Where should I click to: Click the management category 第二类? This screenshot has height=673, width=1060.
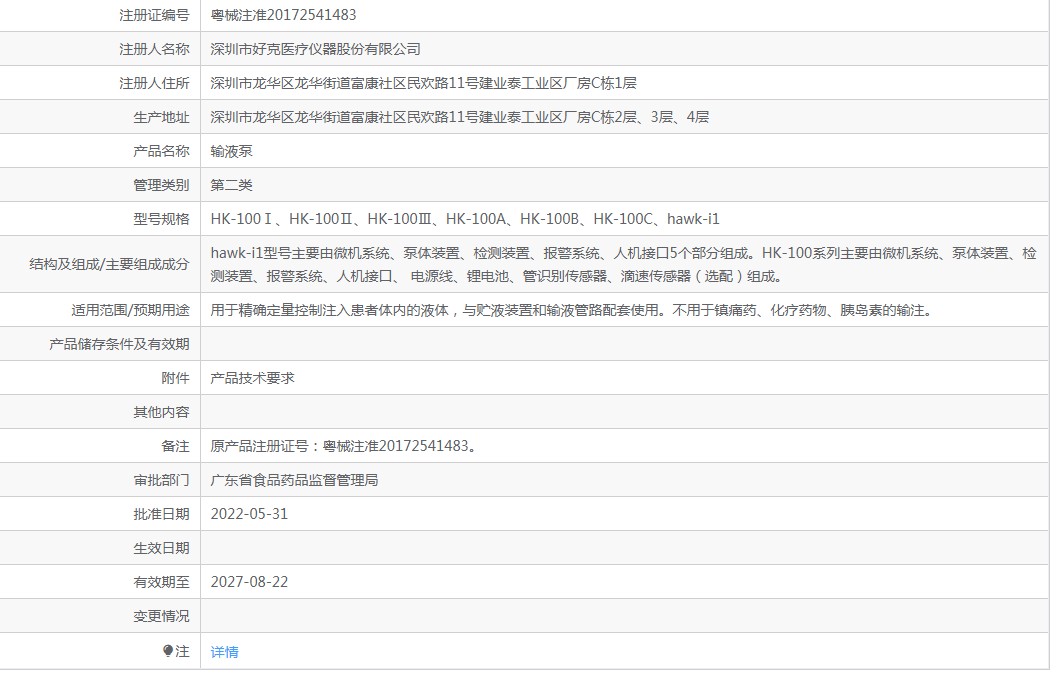pos(231,185)
